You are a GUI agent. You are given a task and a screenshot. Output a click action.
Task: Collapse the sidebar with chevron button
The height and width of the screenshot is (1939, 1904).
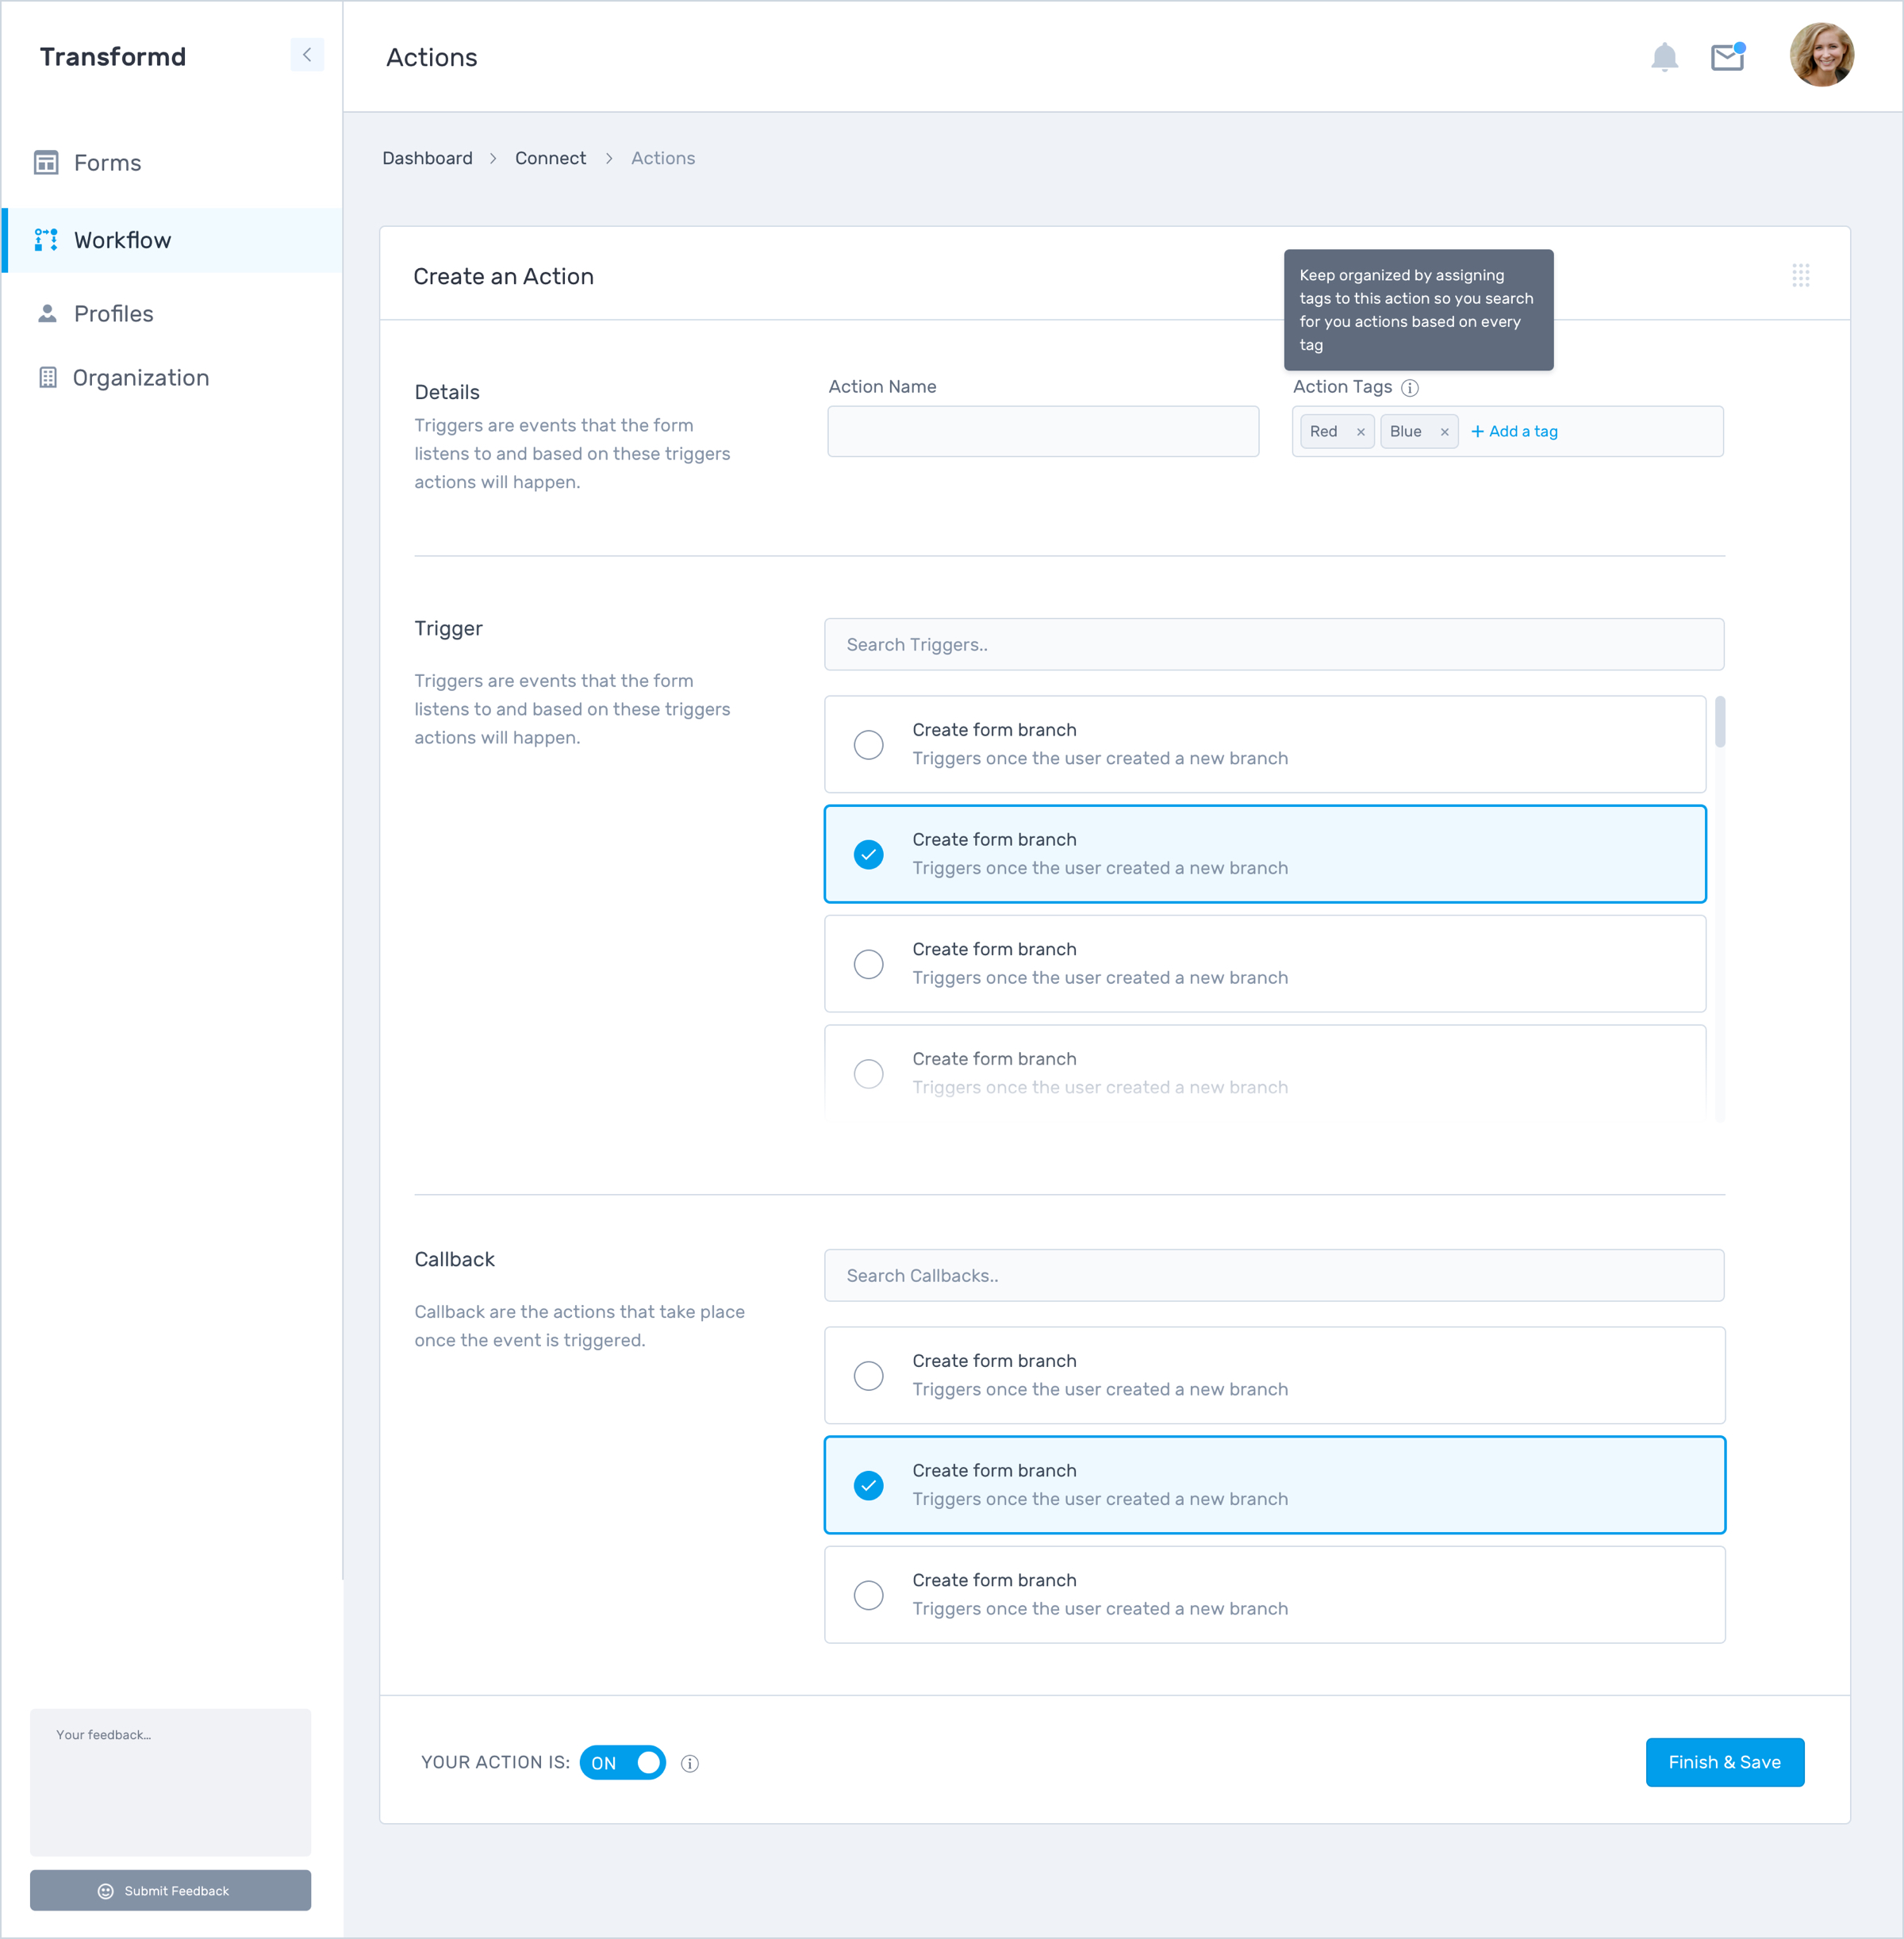[307, 55]
